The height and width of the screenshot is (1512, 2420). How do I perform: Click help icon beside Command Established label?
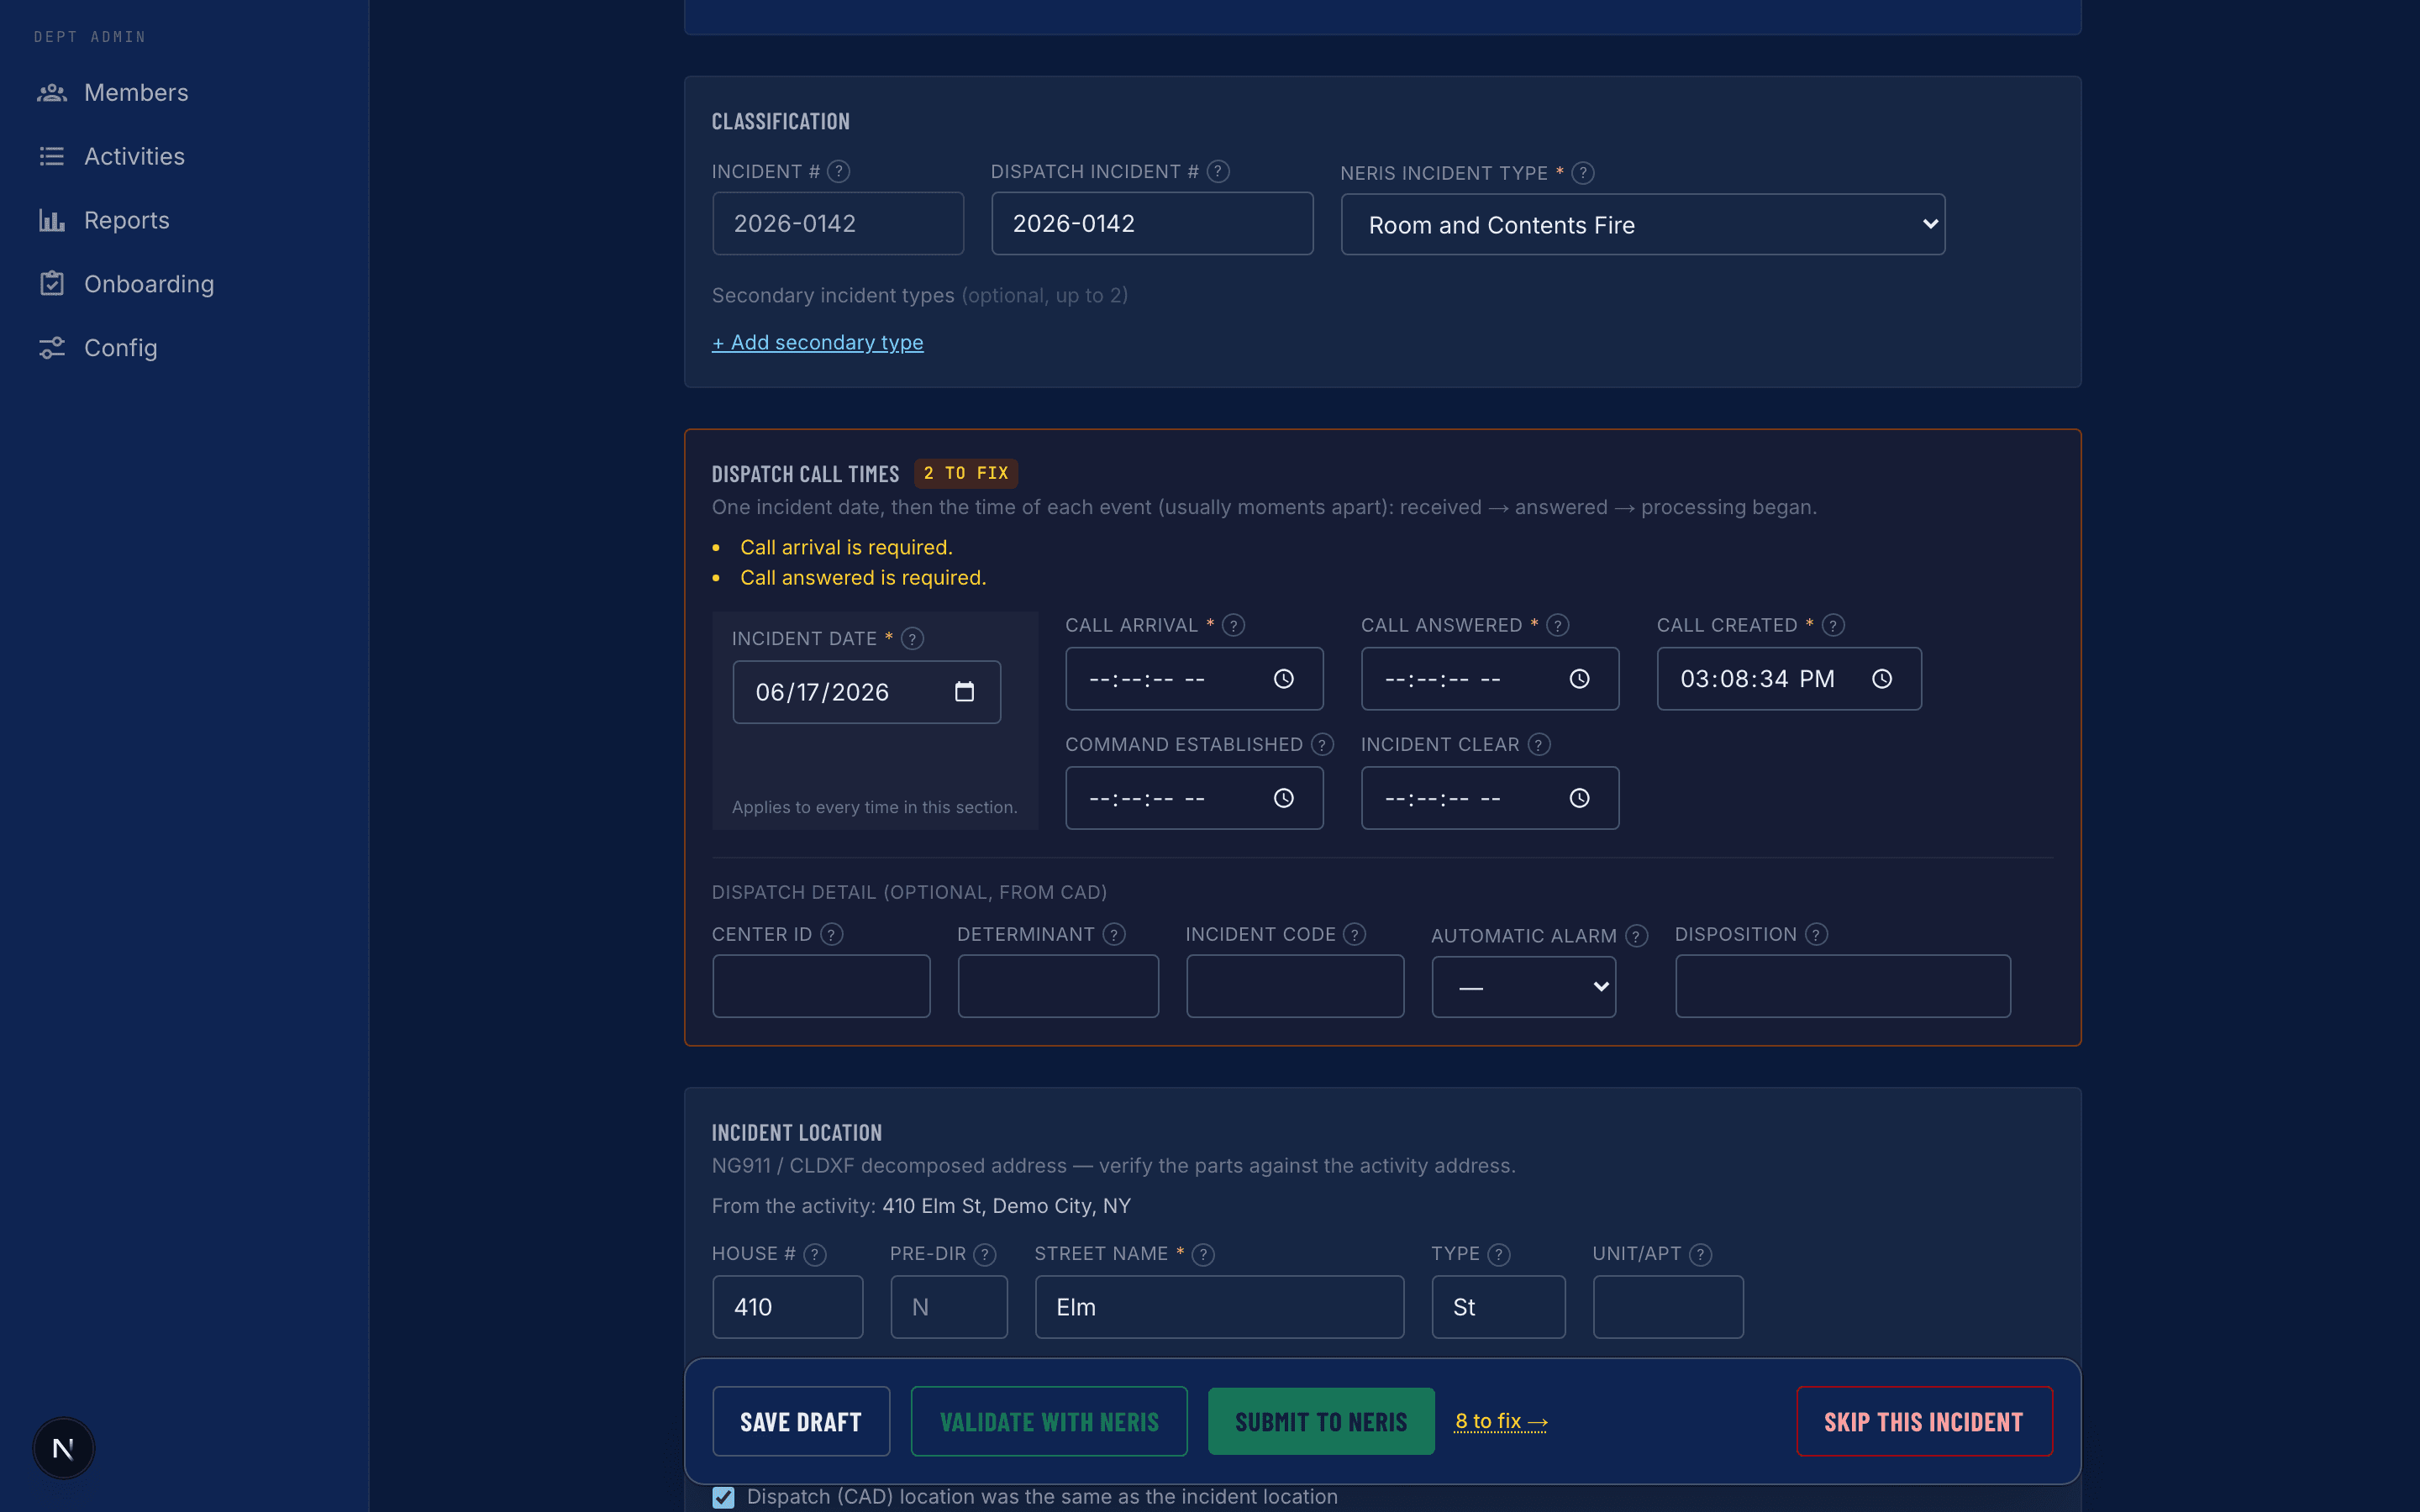click(x=1322, y=745)
